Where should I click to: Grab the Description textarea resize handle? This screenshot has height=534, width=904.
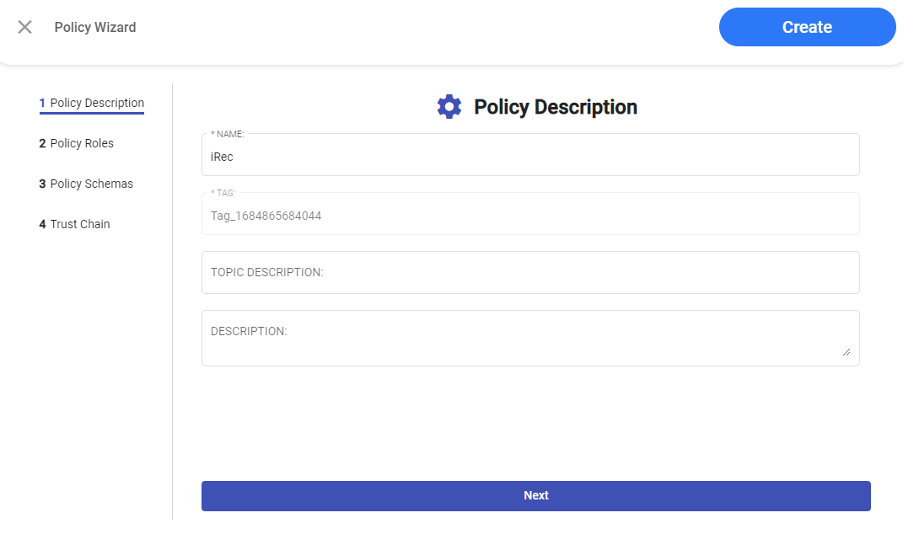pos(846,352)
